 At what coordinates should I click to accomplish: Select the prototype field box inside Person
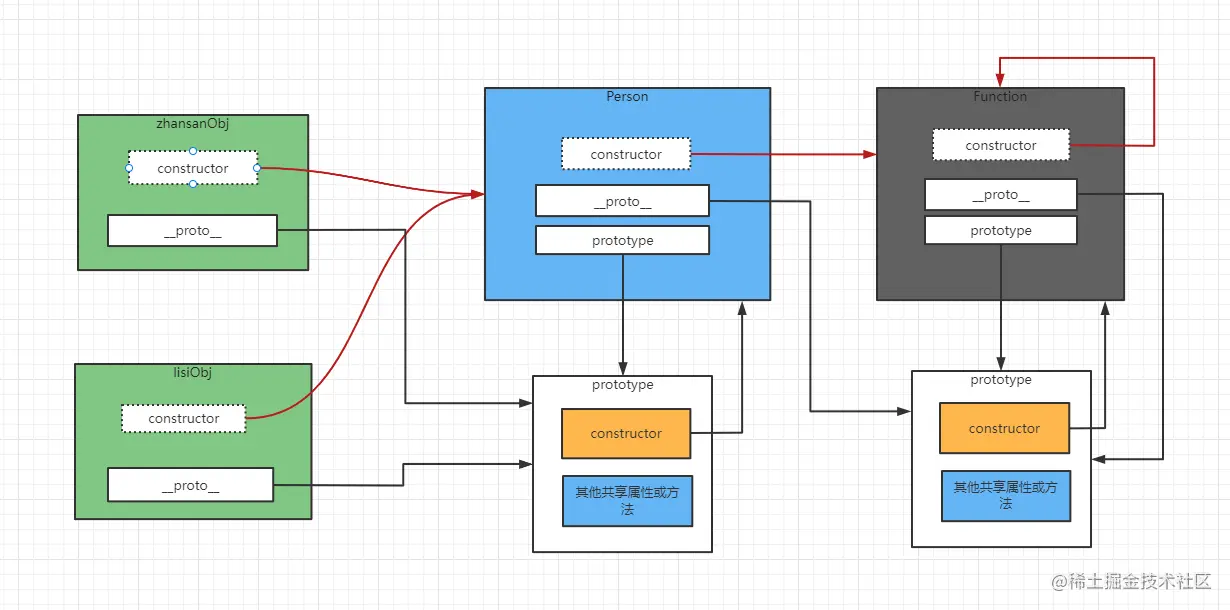[622, 240]
